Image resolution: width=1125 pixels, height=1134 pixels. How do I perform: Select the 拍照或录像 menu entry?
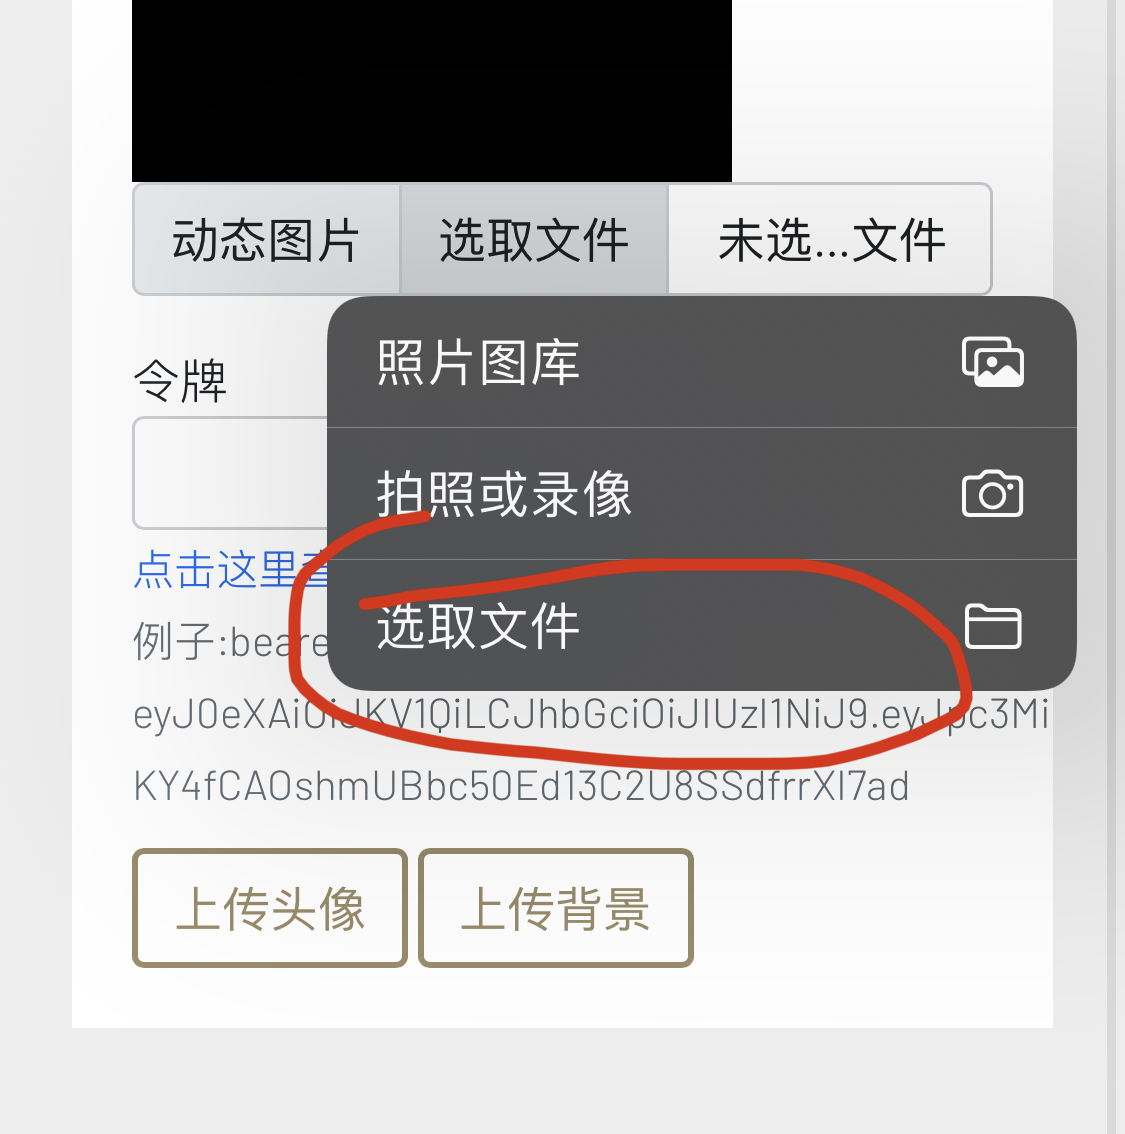(701, 493)
